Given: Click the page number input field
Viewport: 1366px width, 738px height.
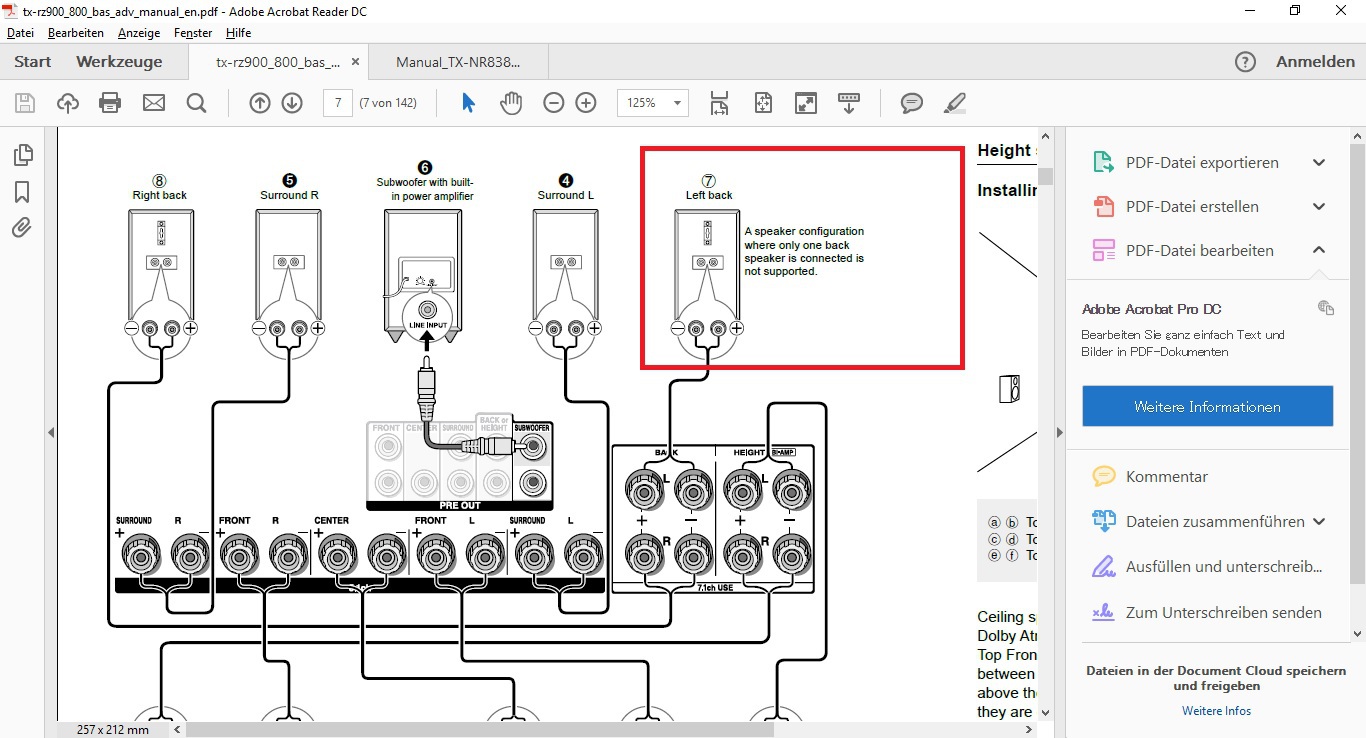Looking at the screenshot, I should (338, 103).
